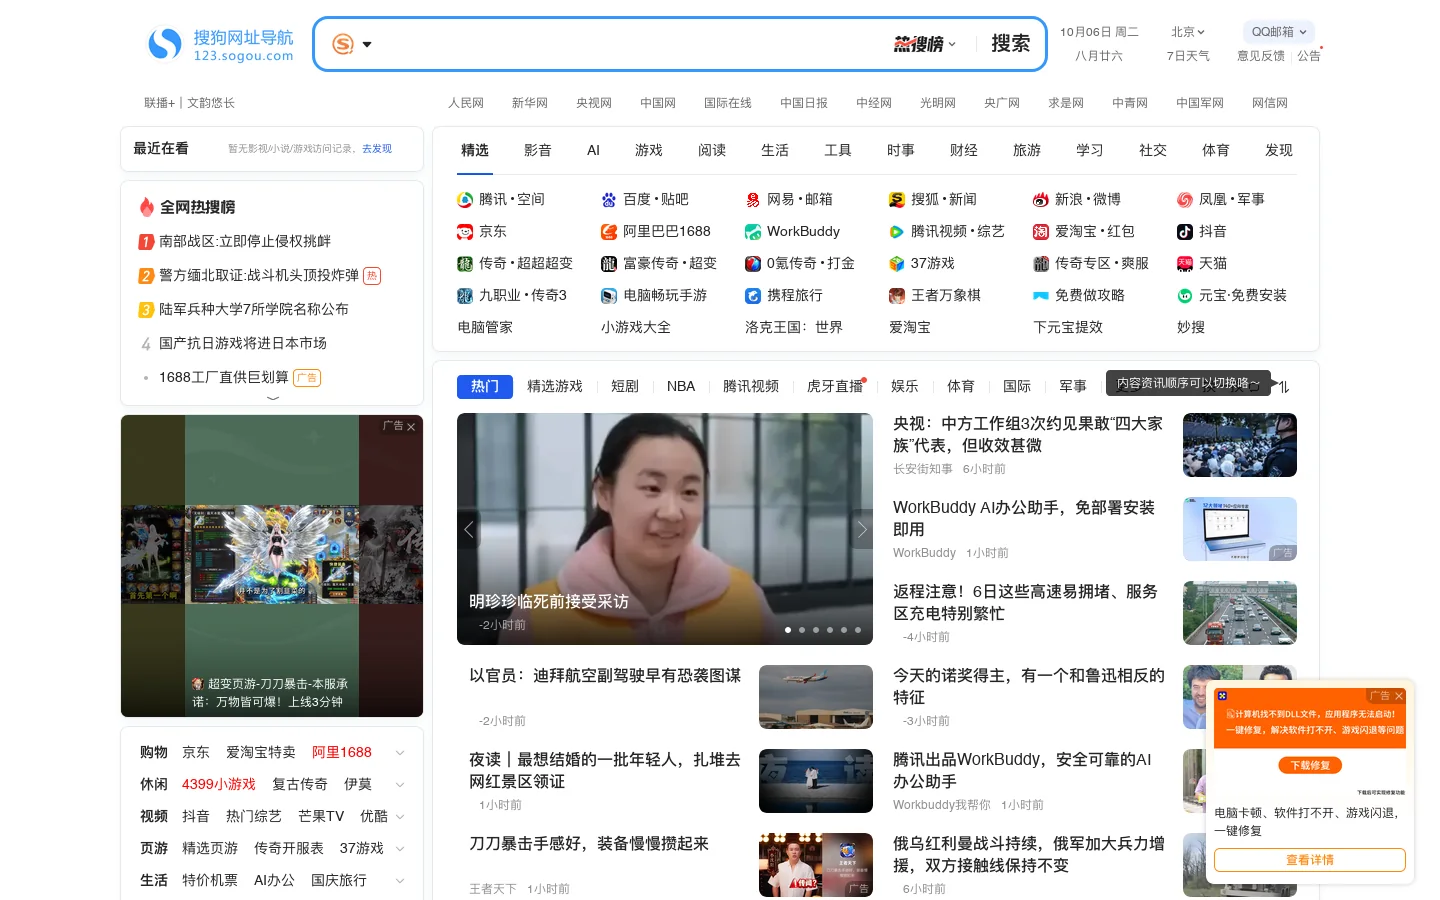The image size is (1440, 900).
Task: Go to previous carousel slide arrow
Action: tap(468, 529)
